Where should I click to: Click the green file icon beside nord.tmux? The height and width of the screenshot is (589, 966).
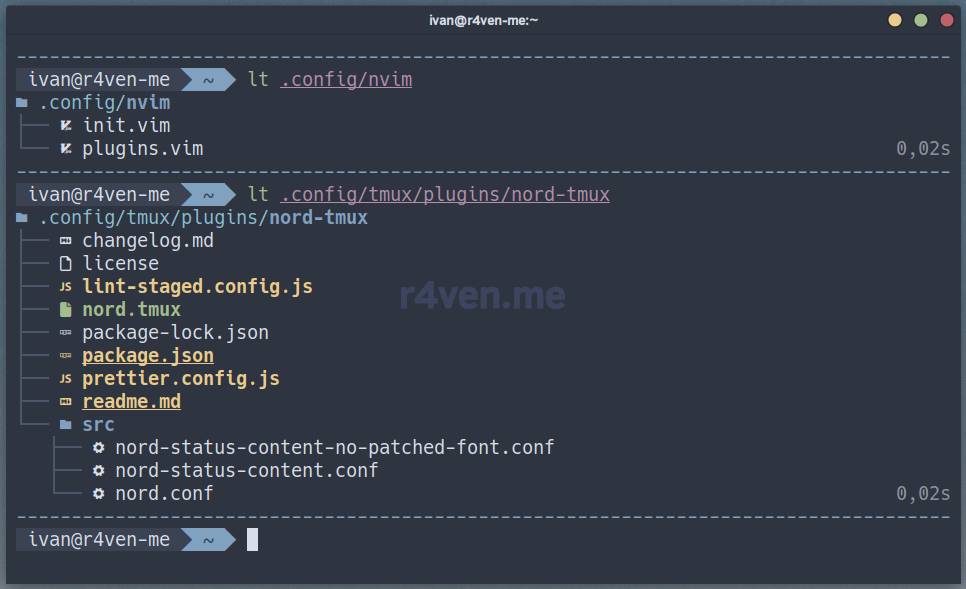pyautogui.click(x=66, y=310)
